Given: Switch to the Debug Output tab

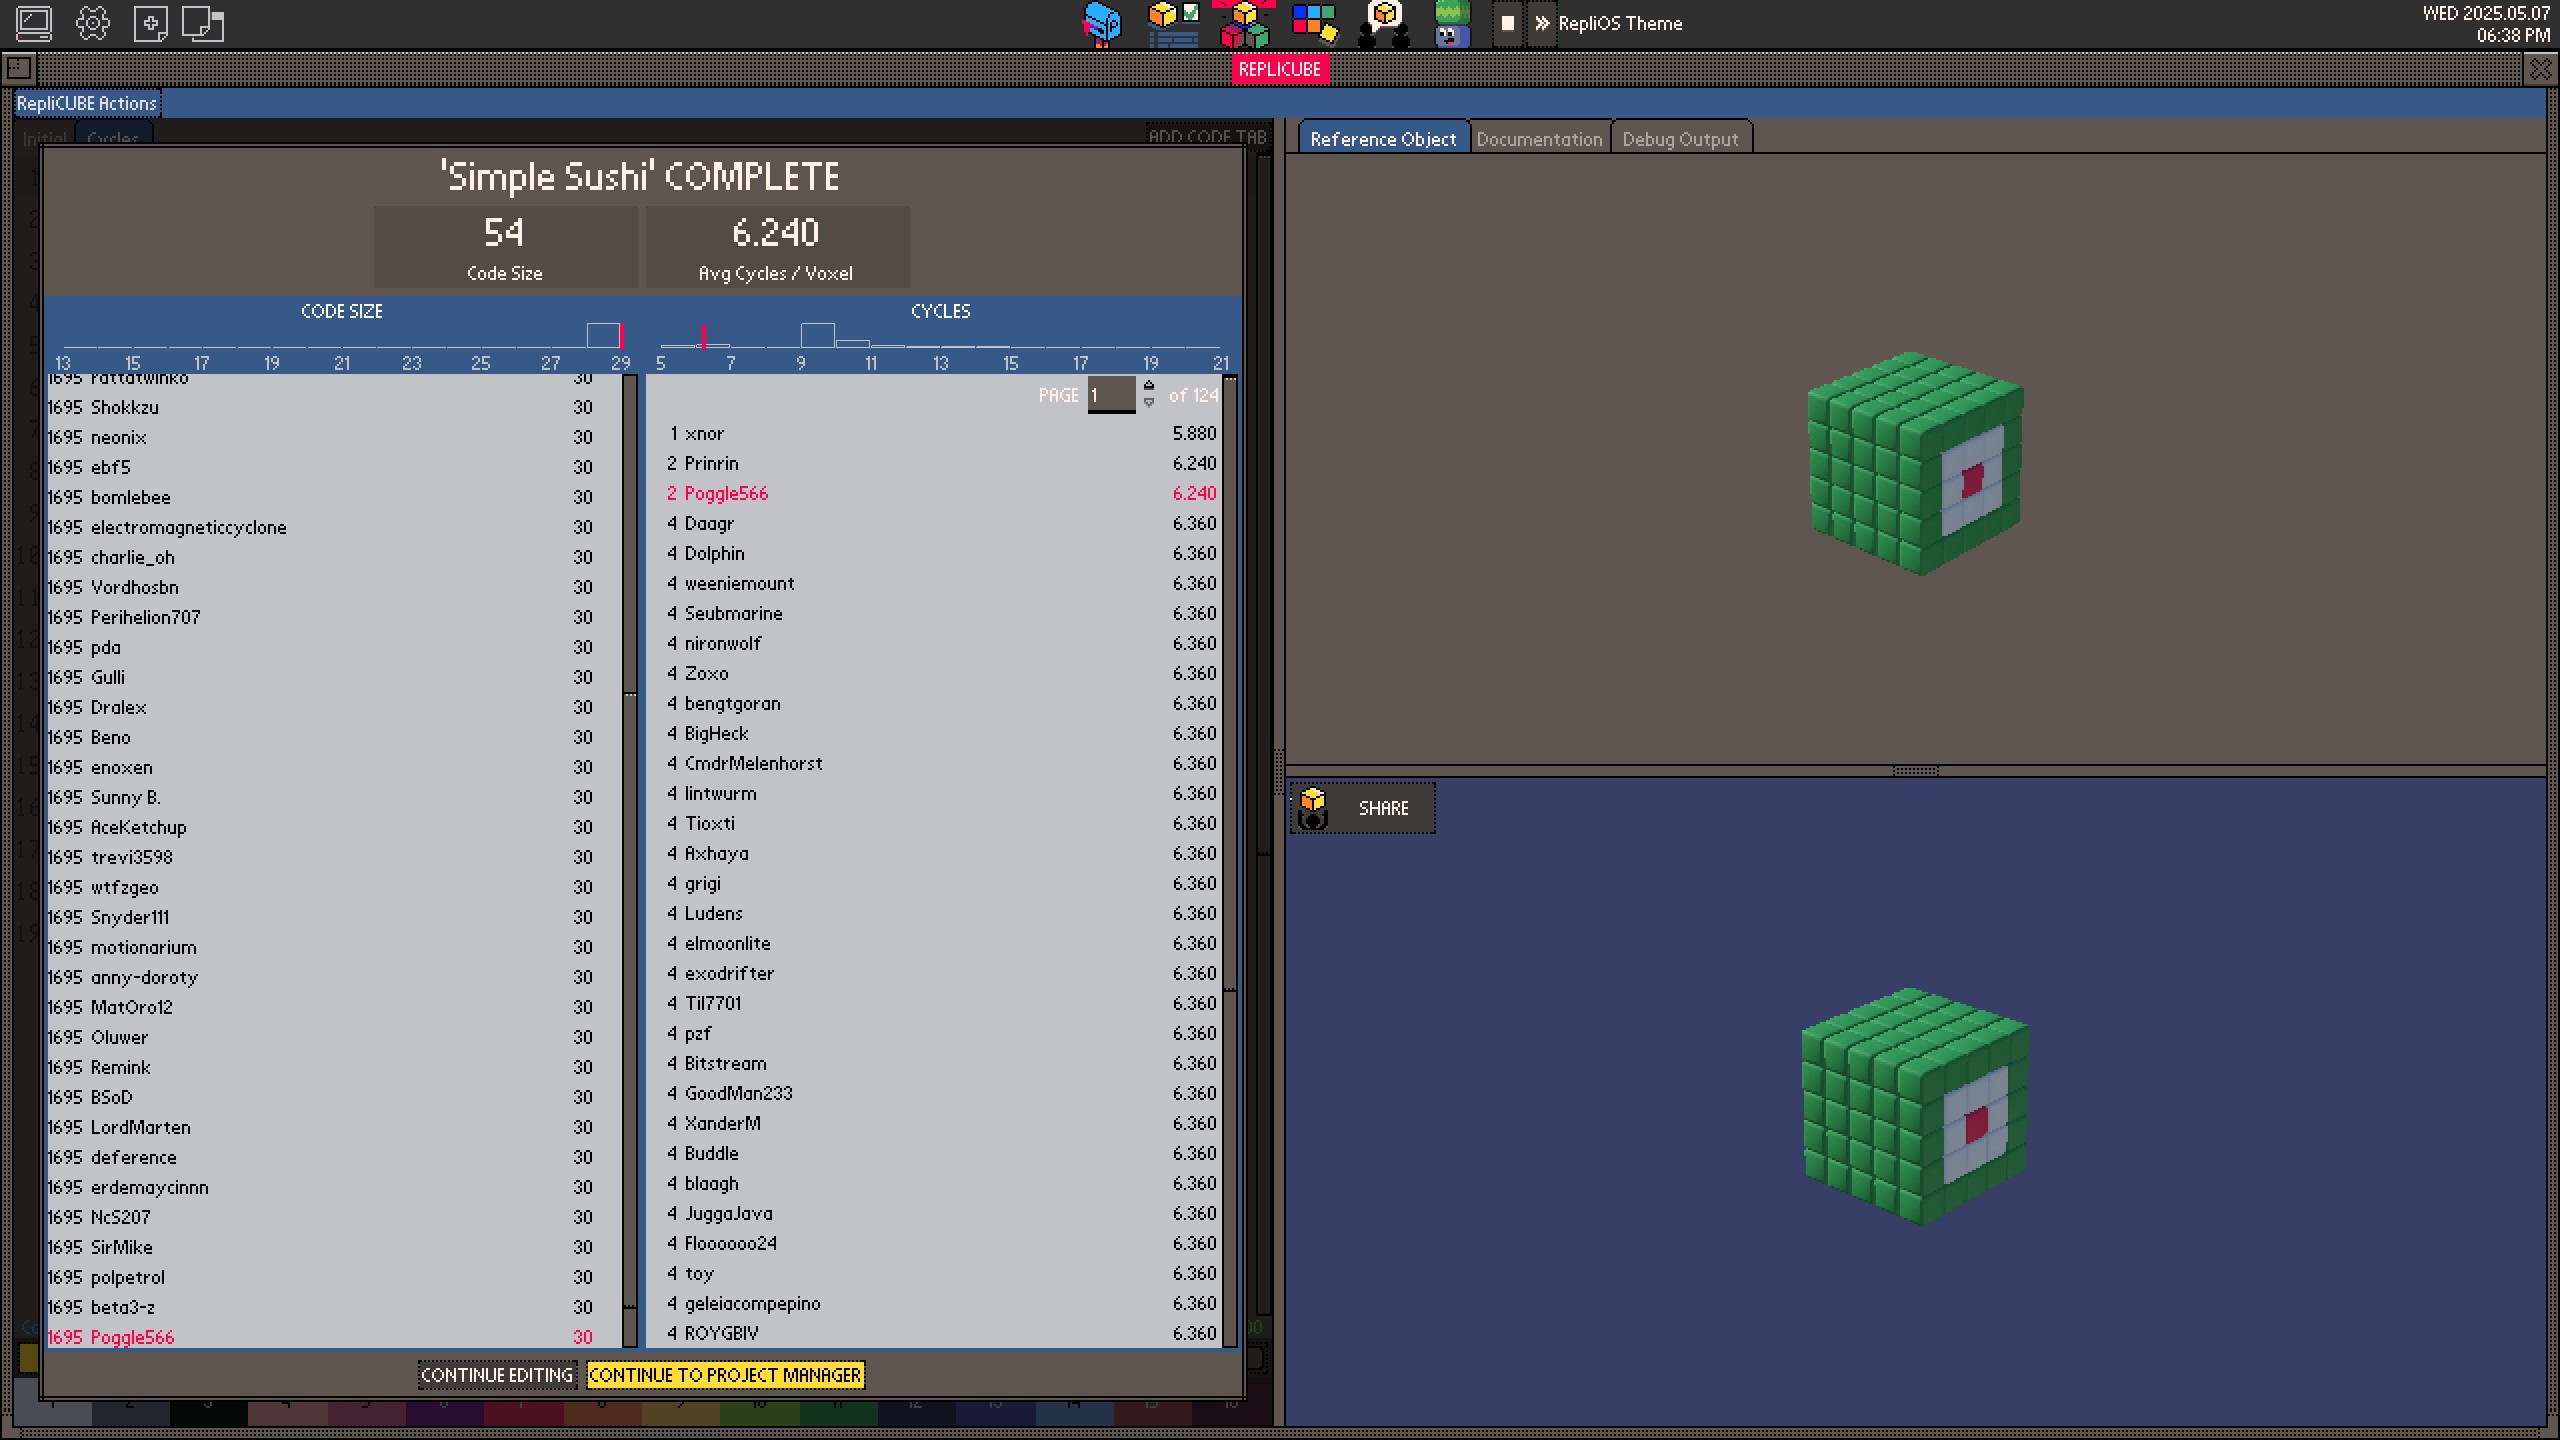Looking at the screenshot, I should [1680, 139].
